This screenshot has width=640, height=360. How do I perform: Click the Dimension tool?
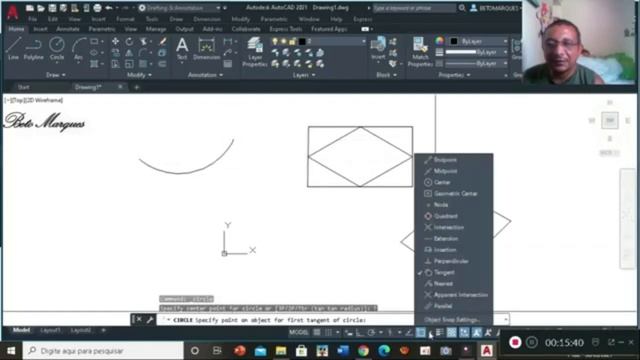pos(207,48)
